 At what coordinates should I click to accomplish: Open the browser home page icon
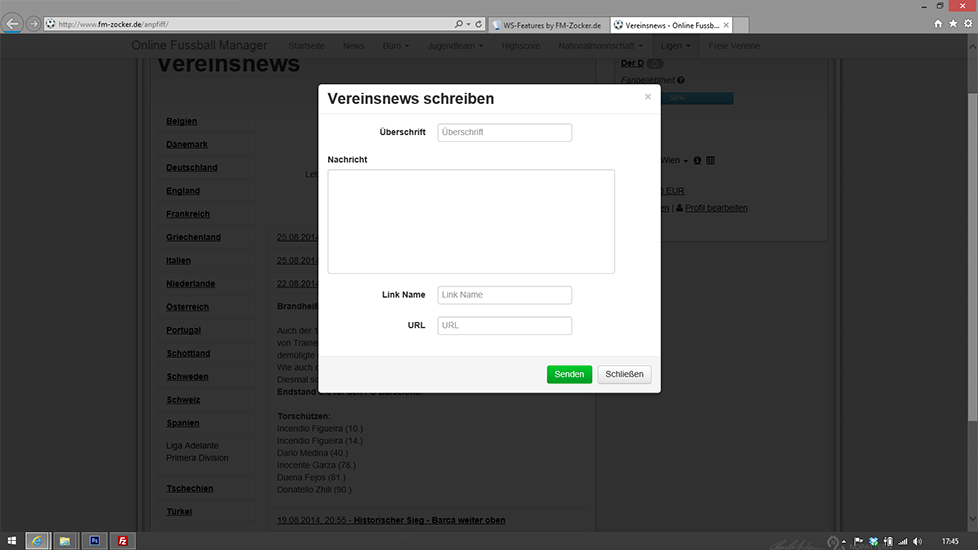(x=938, y=23)
